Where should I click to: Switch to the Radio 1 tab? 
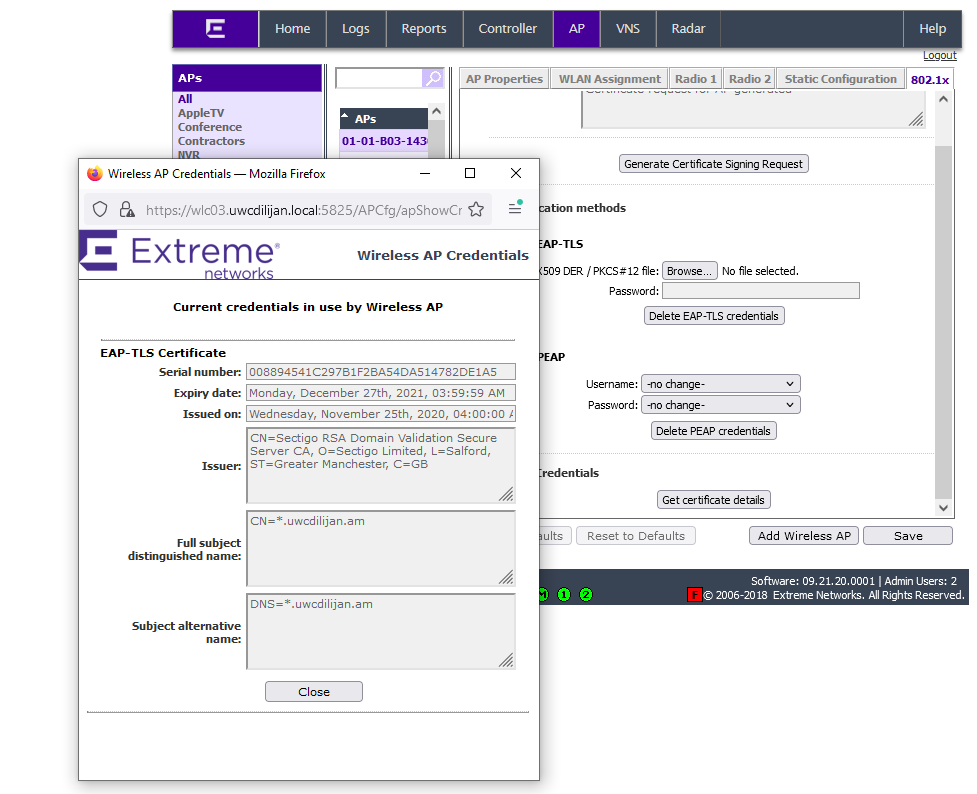coord(695,79)
